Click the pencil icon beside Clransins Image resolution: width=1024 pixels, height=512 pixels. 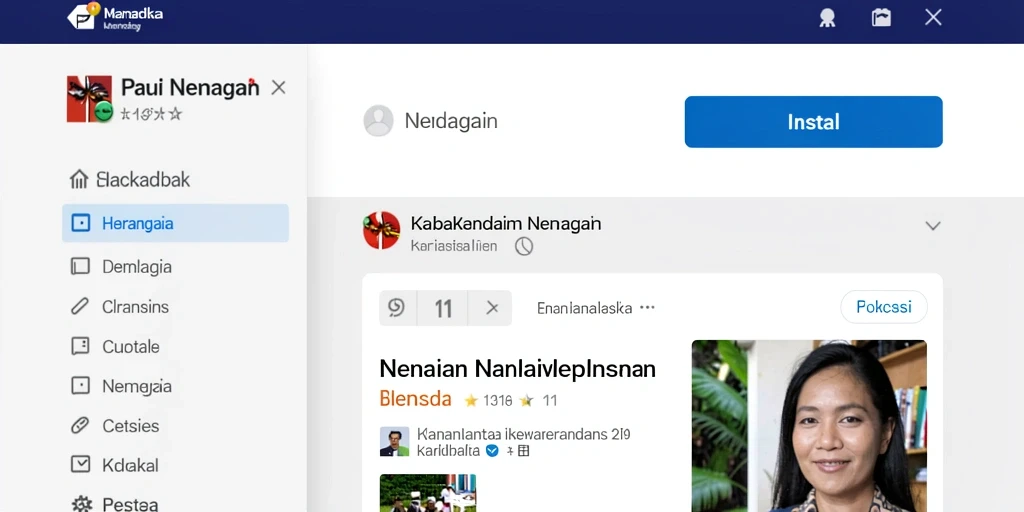80,306
